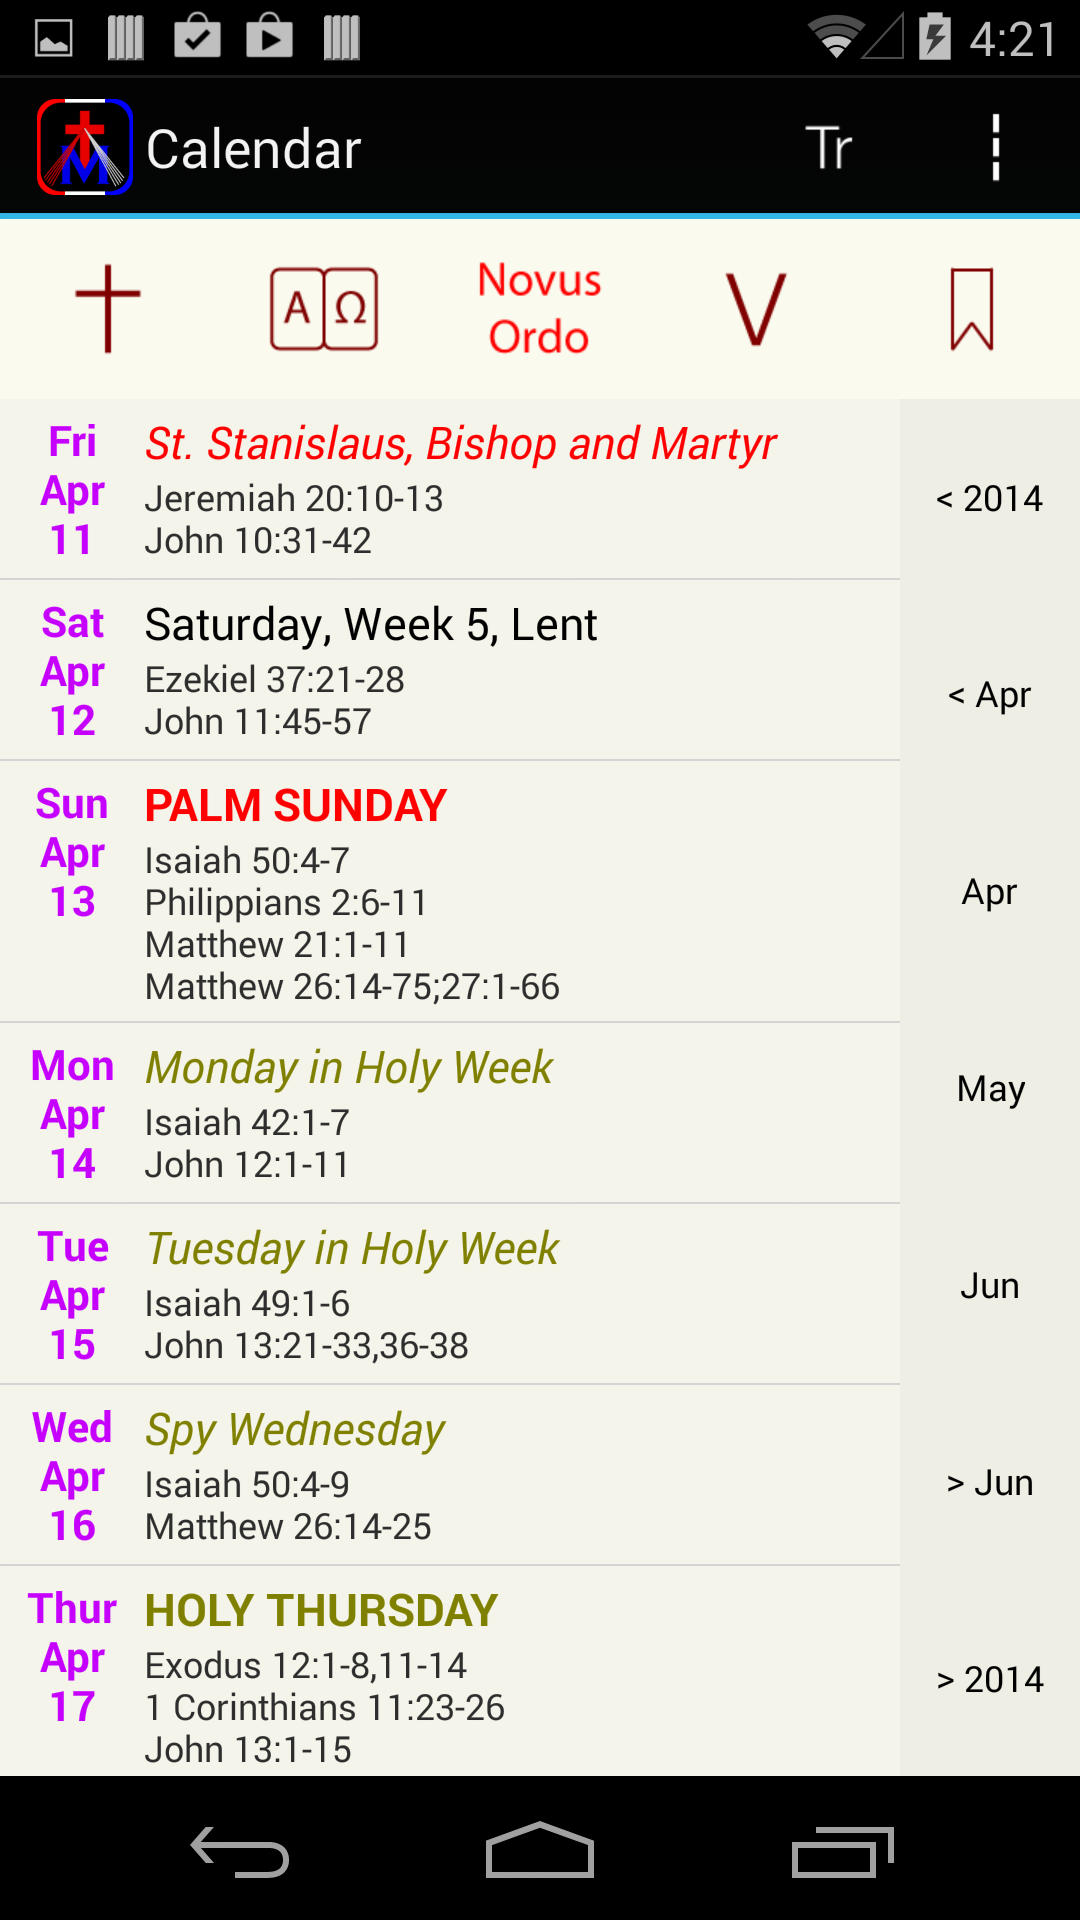1080x1920 pixels.
Task: Jump to next year with > 2014
Action: point(990,1679)
